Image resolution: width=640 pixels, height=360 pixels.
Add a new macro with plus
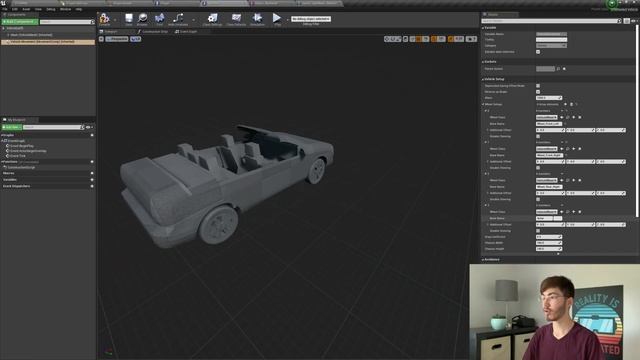pos(92,173)
